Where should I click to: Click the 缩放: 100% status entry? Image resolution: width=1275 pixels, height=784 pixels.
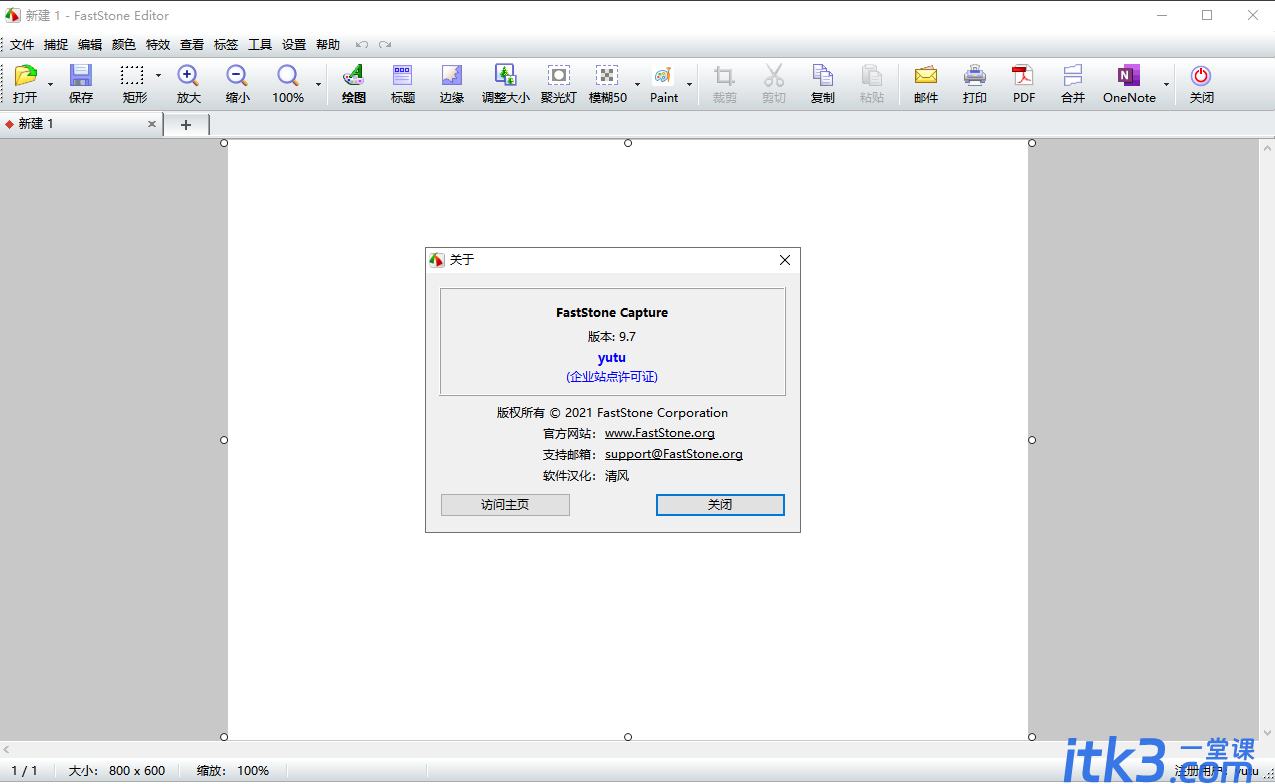click(x=233, y=771)
